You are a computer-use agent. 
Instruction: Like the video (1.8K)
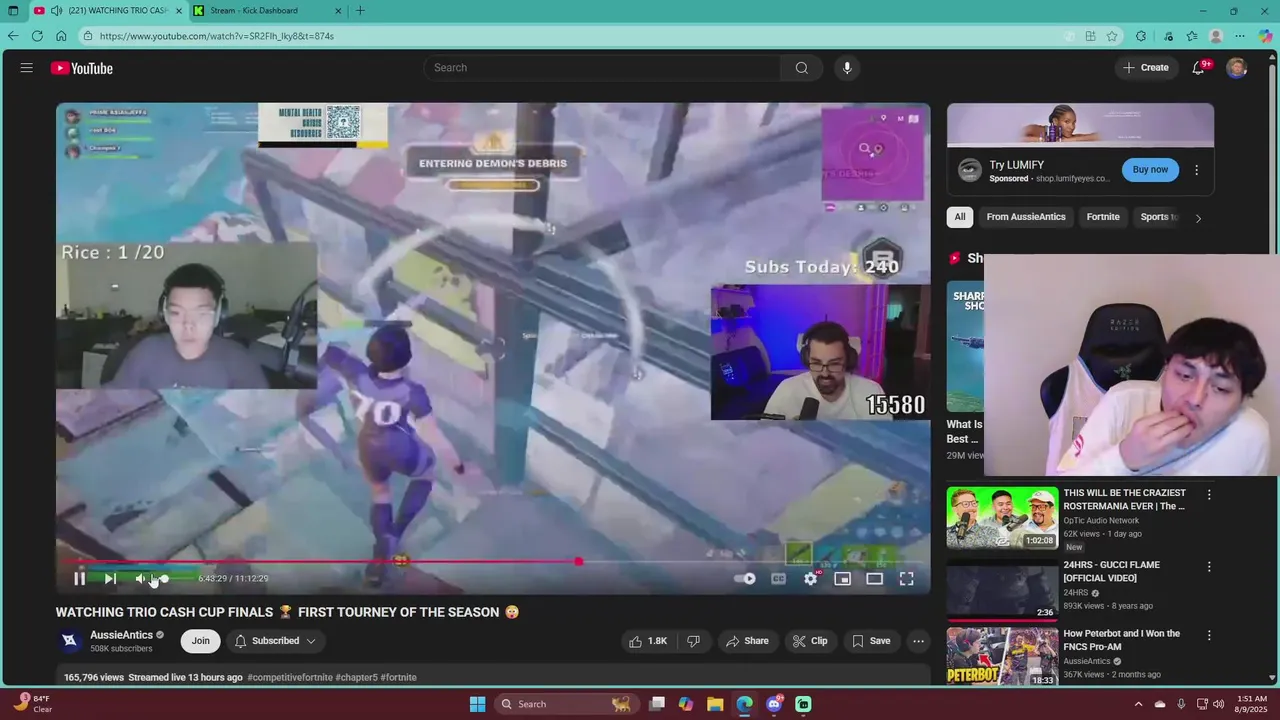point(647,641)
